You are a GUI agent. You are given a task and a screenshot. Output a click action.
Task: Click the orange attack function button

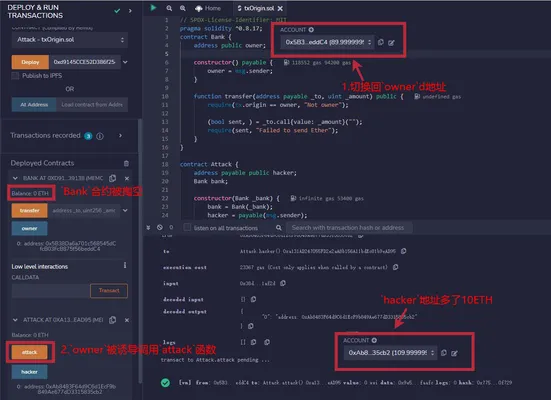click(x=30, y=352)
